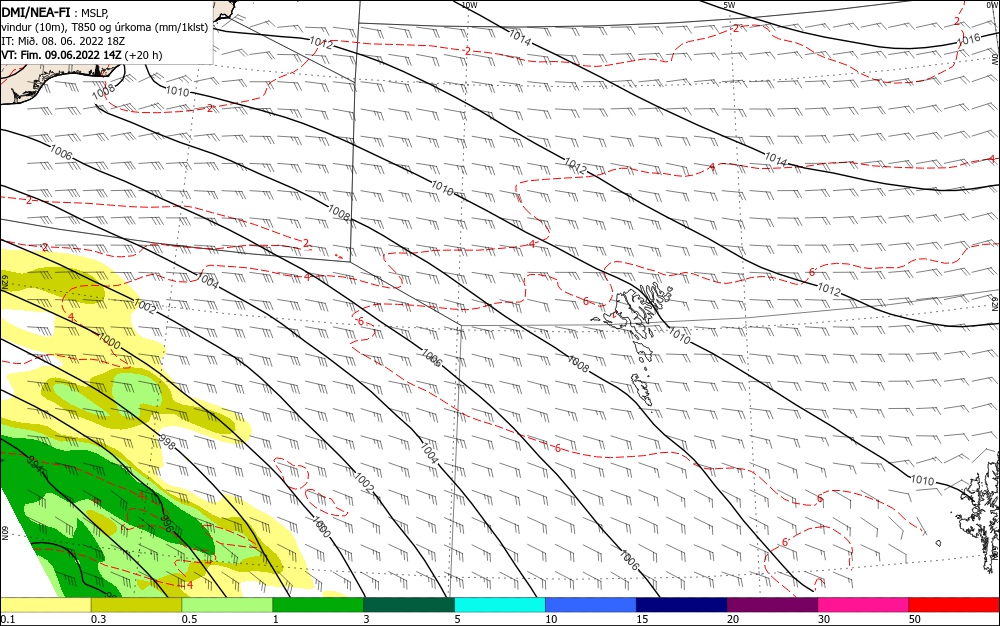
Task: Click the red 50+ legend swatch
Action: click(954, 605)
